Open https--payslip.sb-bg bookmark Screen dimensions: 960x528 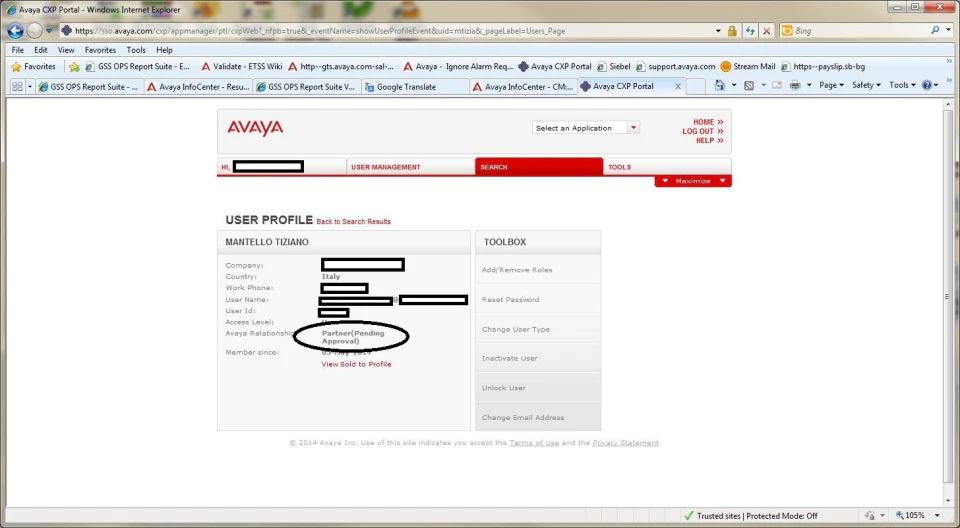pos(823,66)
